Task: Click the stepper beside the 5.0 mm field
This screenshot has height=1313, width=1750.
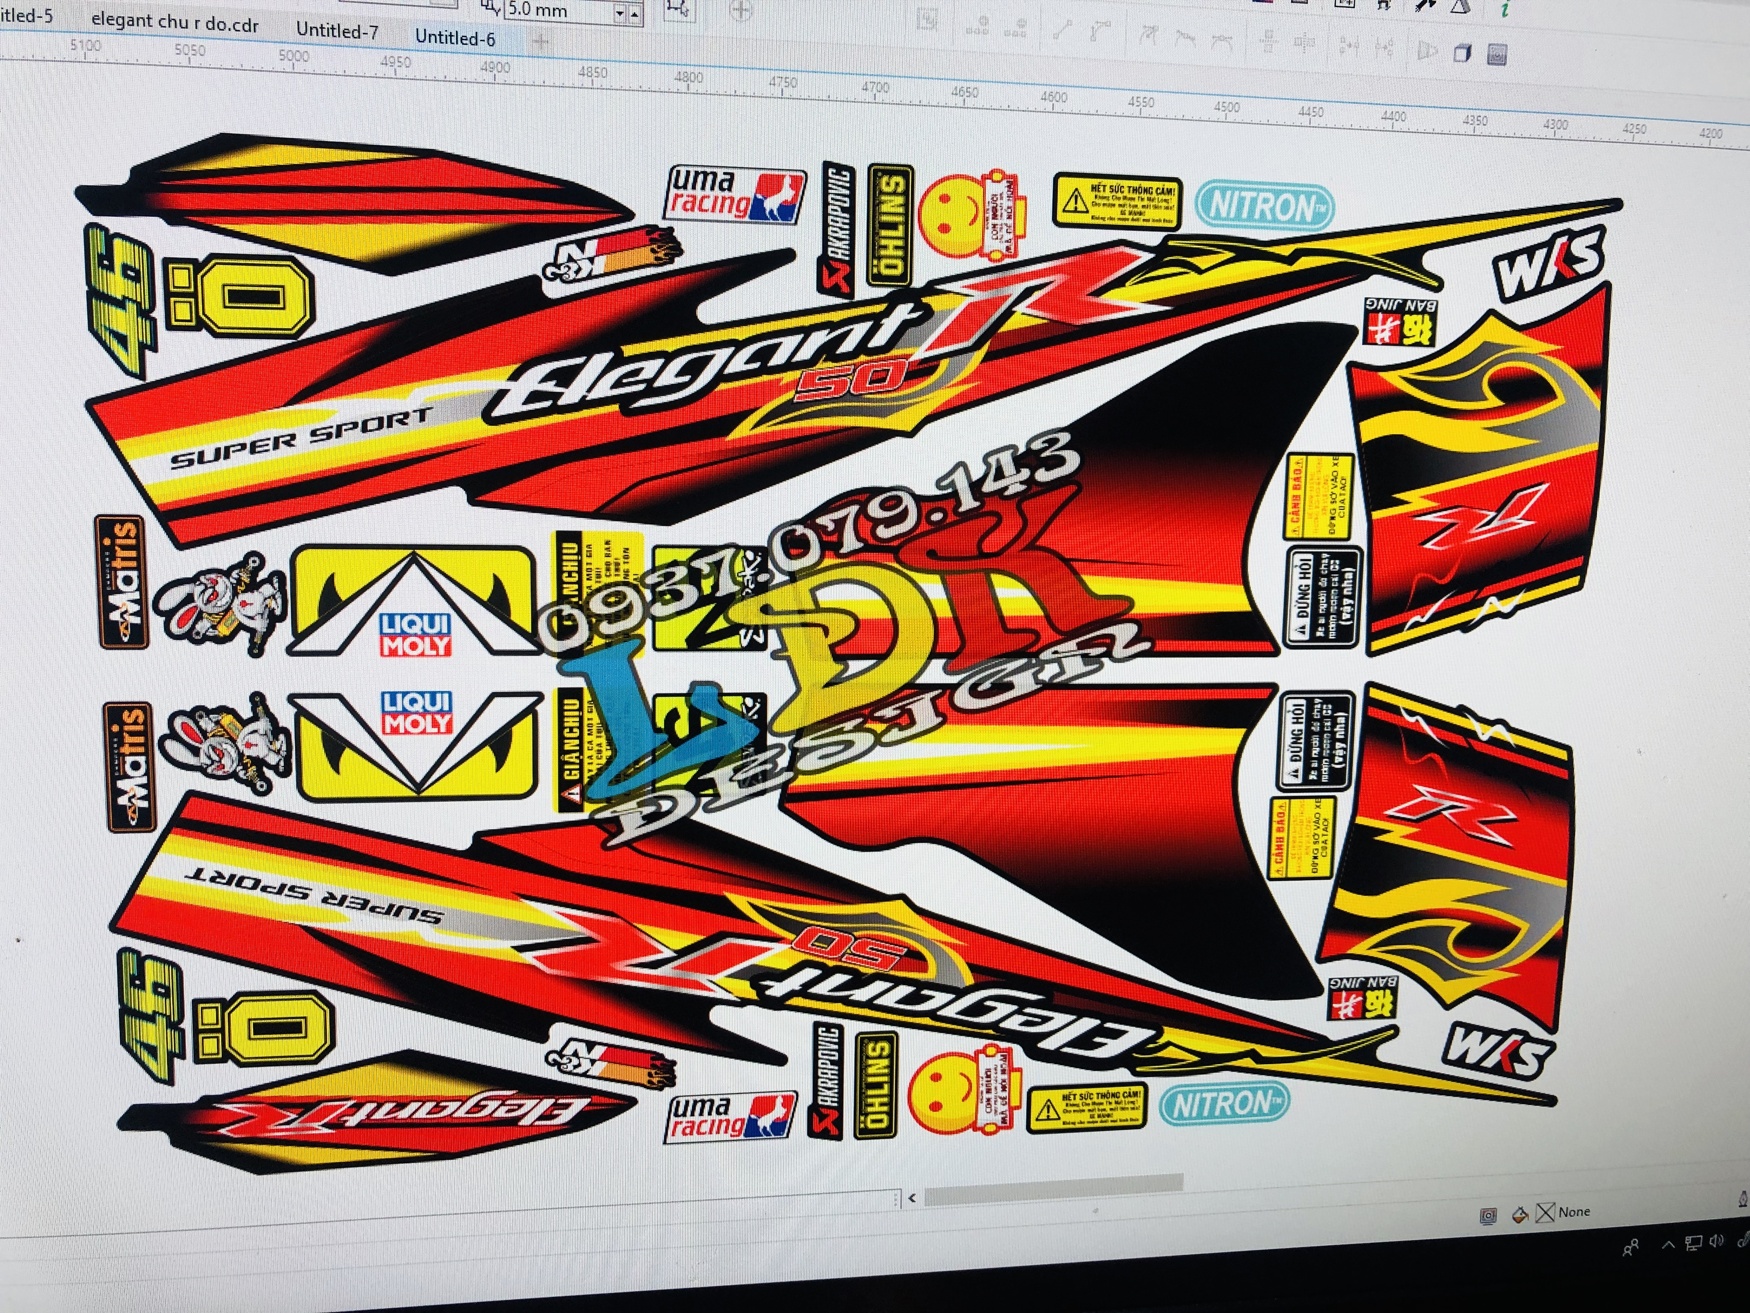Action: pos(634,14)
